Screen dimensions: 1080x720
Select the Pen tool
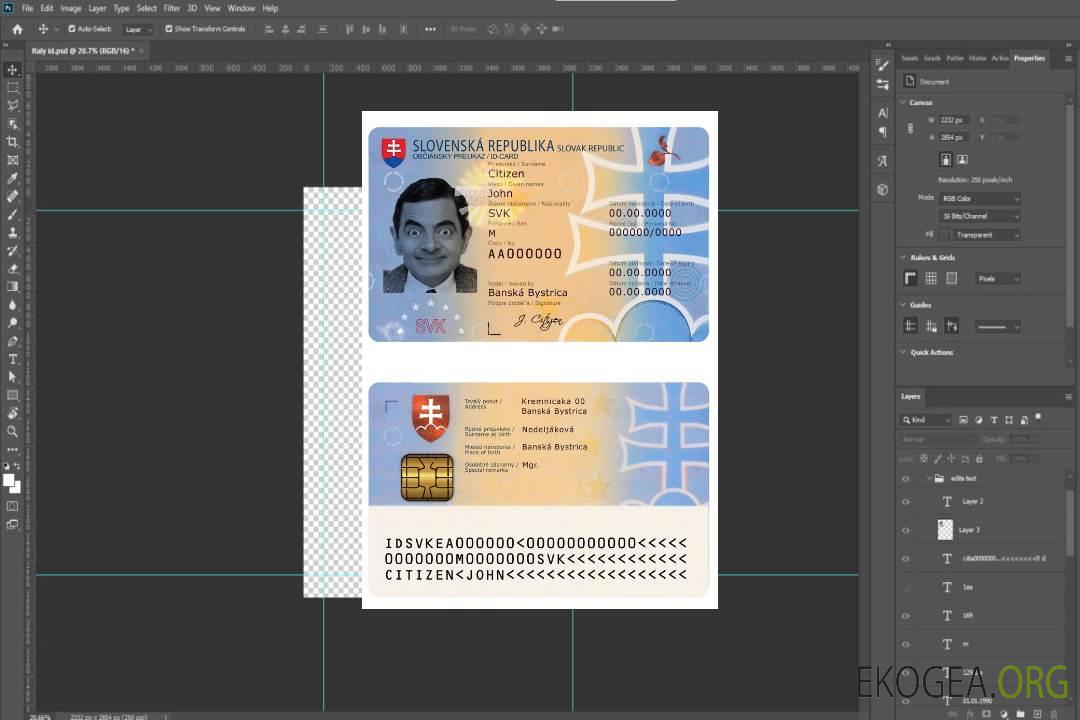(x=12, y=341)
